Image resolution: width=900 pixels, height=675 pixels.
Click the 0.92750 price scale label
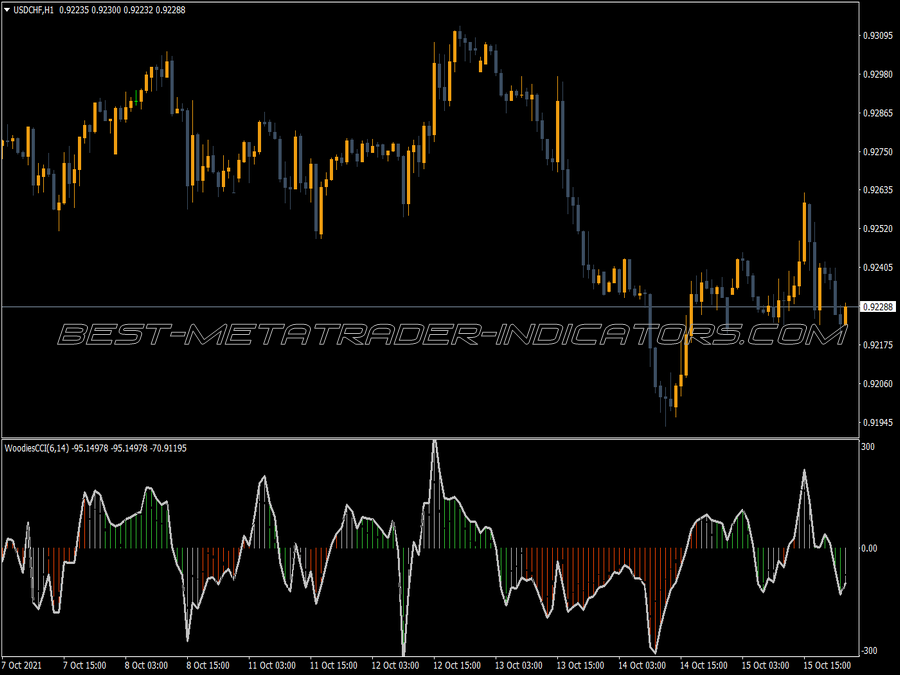click(878, 152)
